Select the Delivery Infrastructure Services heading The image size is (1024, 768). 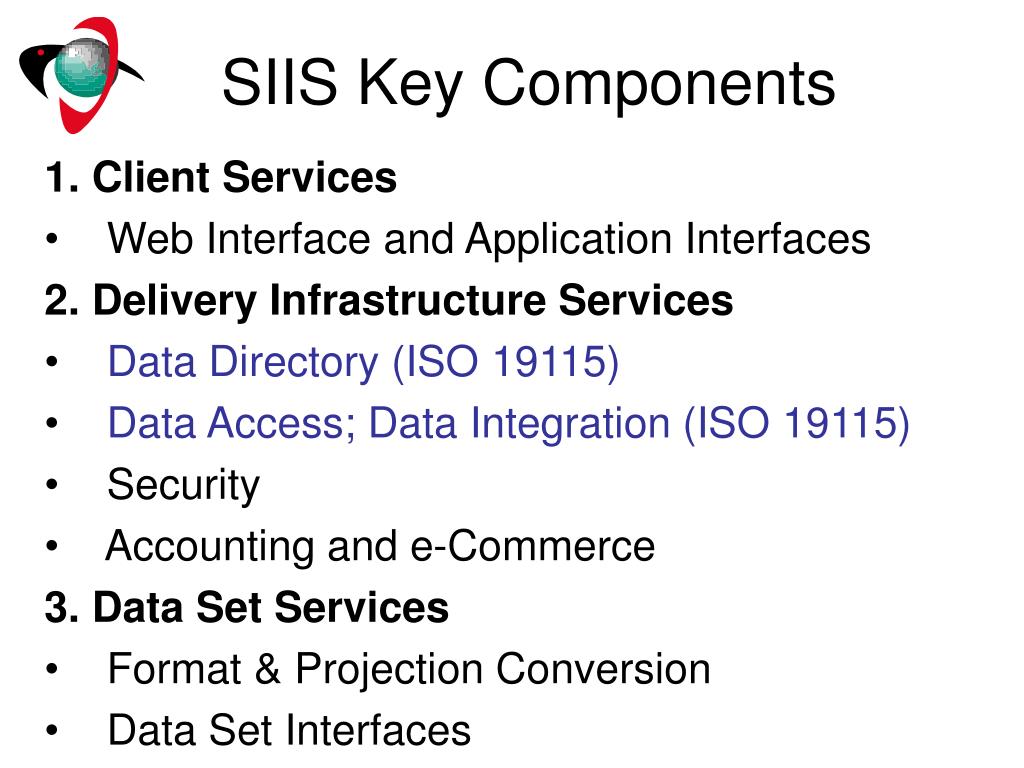coord(389,301)
